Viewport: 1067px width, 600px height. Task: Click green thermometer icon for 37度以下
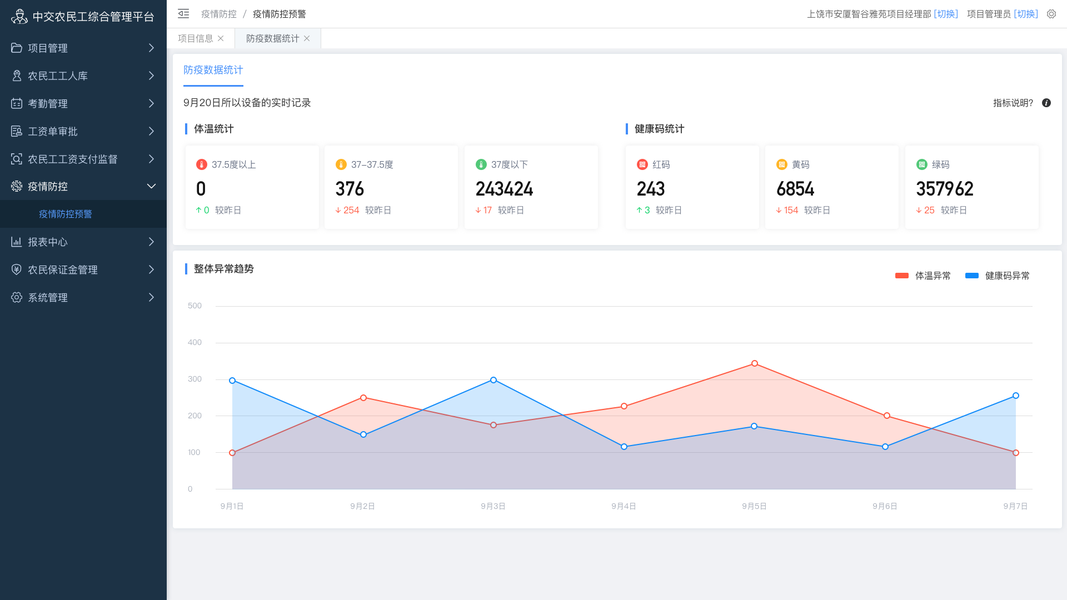tap(481, 165)
